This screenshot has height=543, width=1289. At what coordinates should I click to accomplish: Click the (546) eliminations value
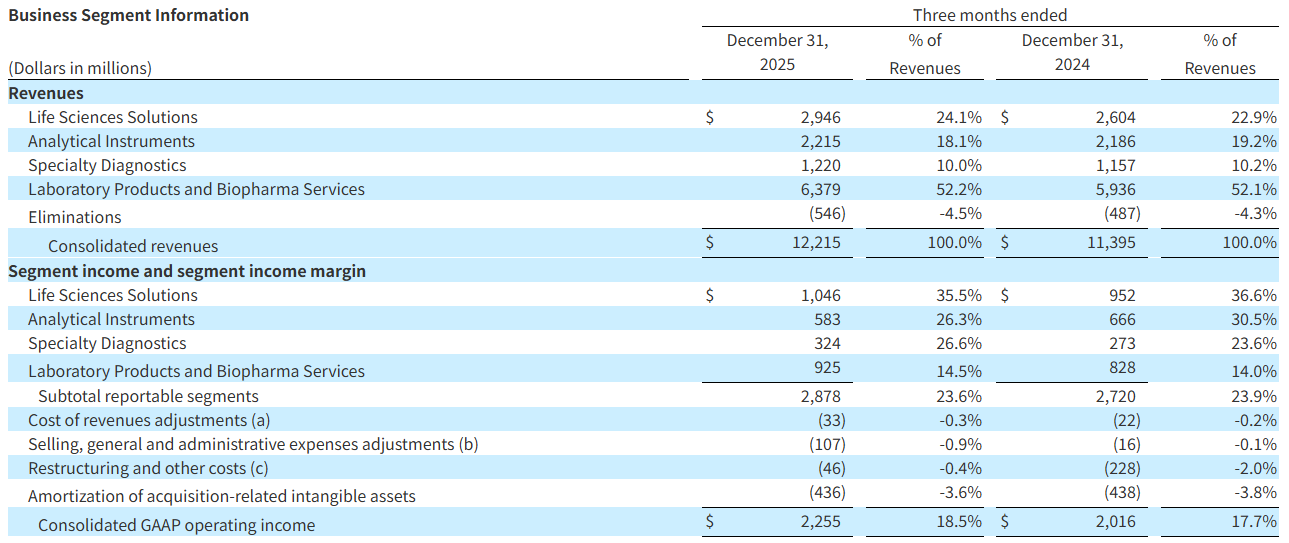(826, 214)
